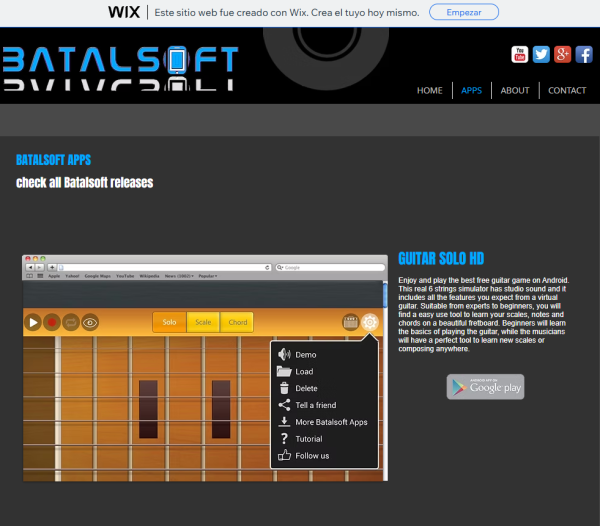Click the YouTube bookmark in mockup

tap(125, 276)
